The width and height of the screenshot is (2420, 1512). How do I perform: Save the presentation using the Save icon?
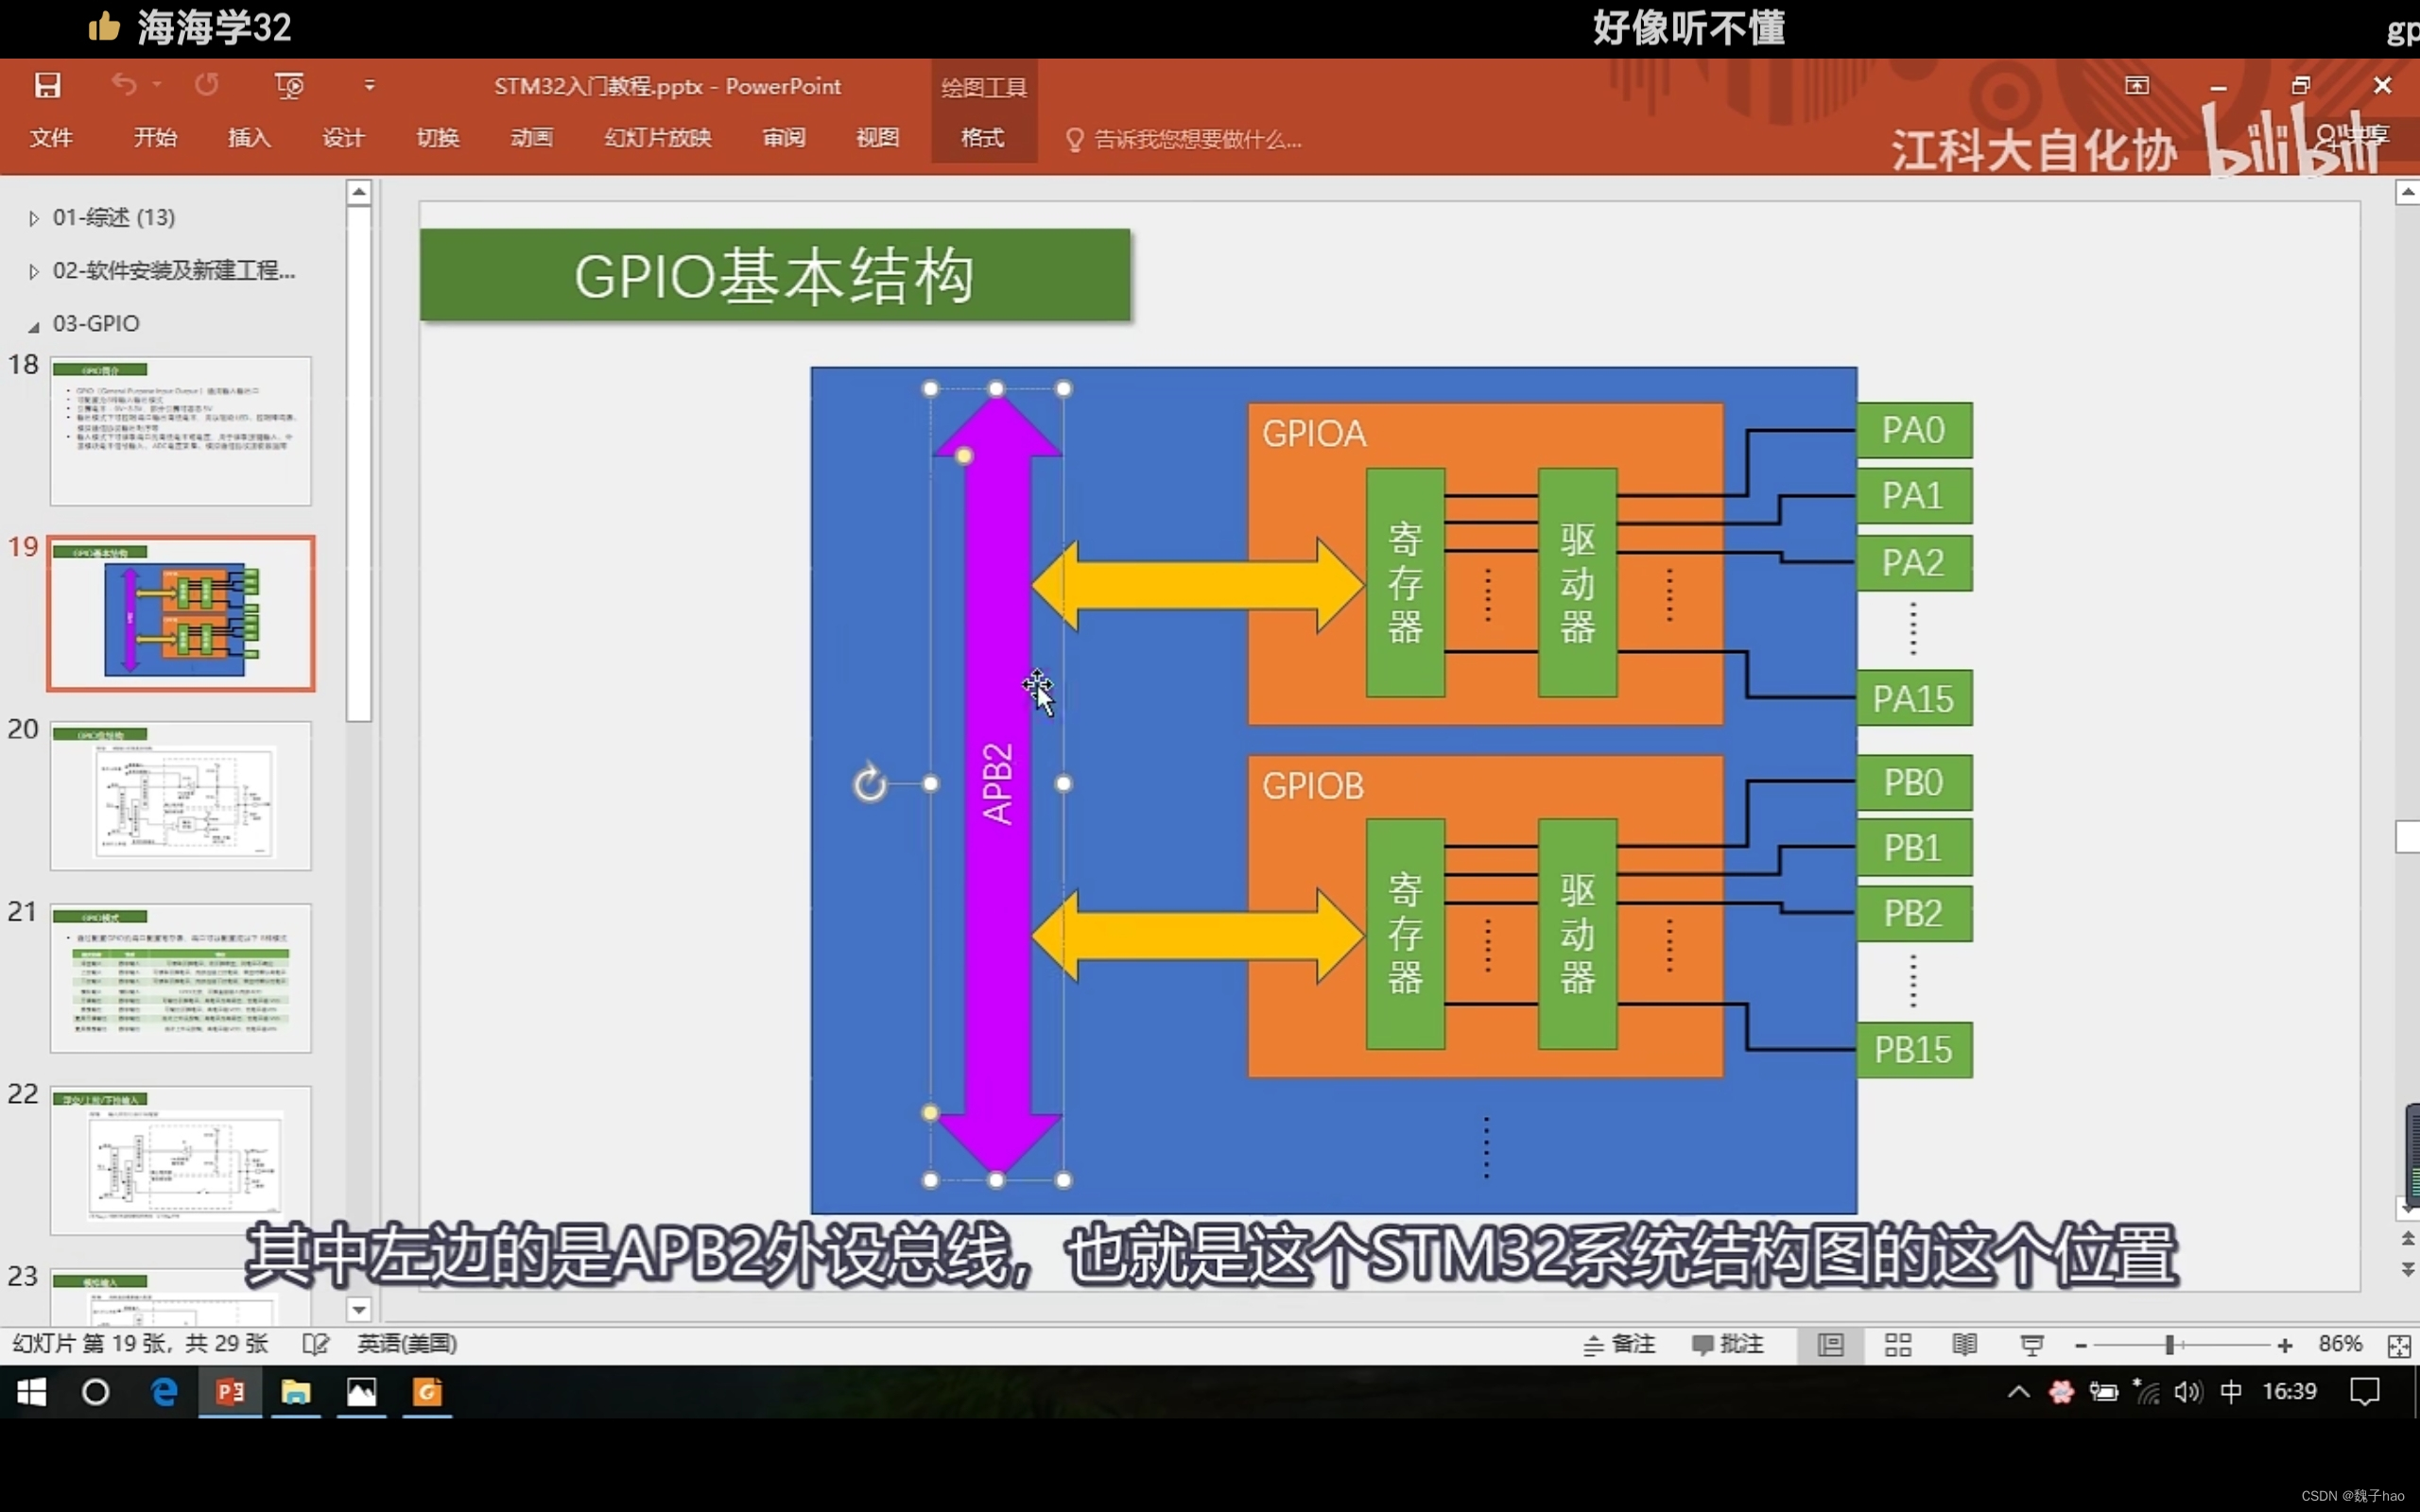(47, 86)
